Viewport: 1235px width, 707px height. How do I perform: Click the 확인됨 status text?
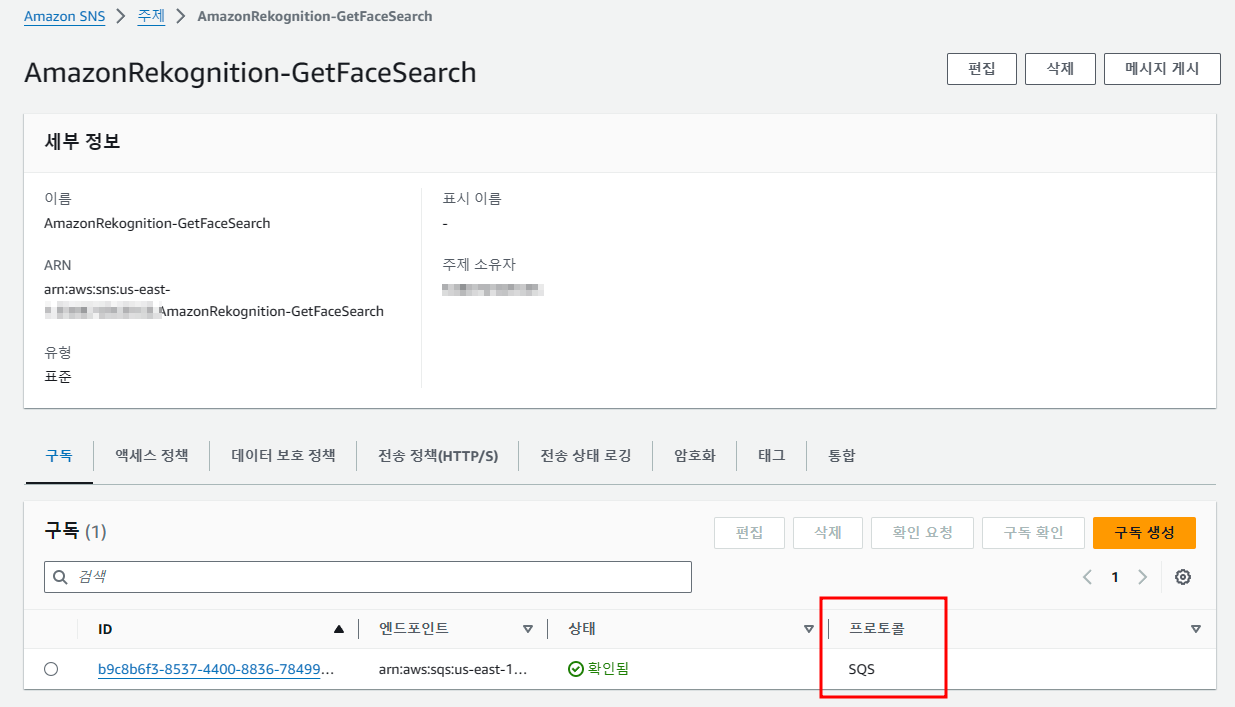608,669
